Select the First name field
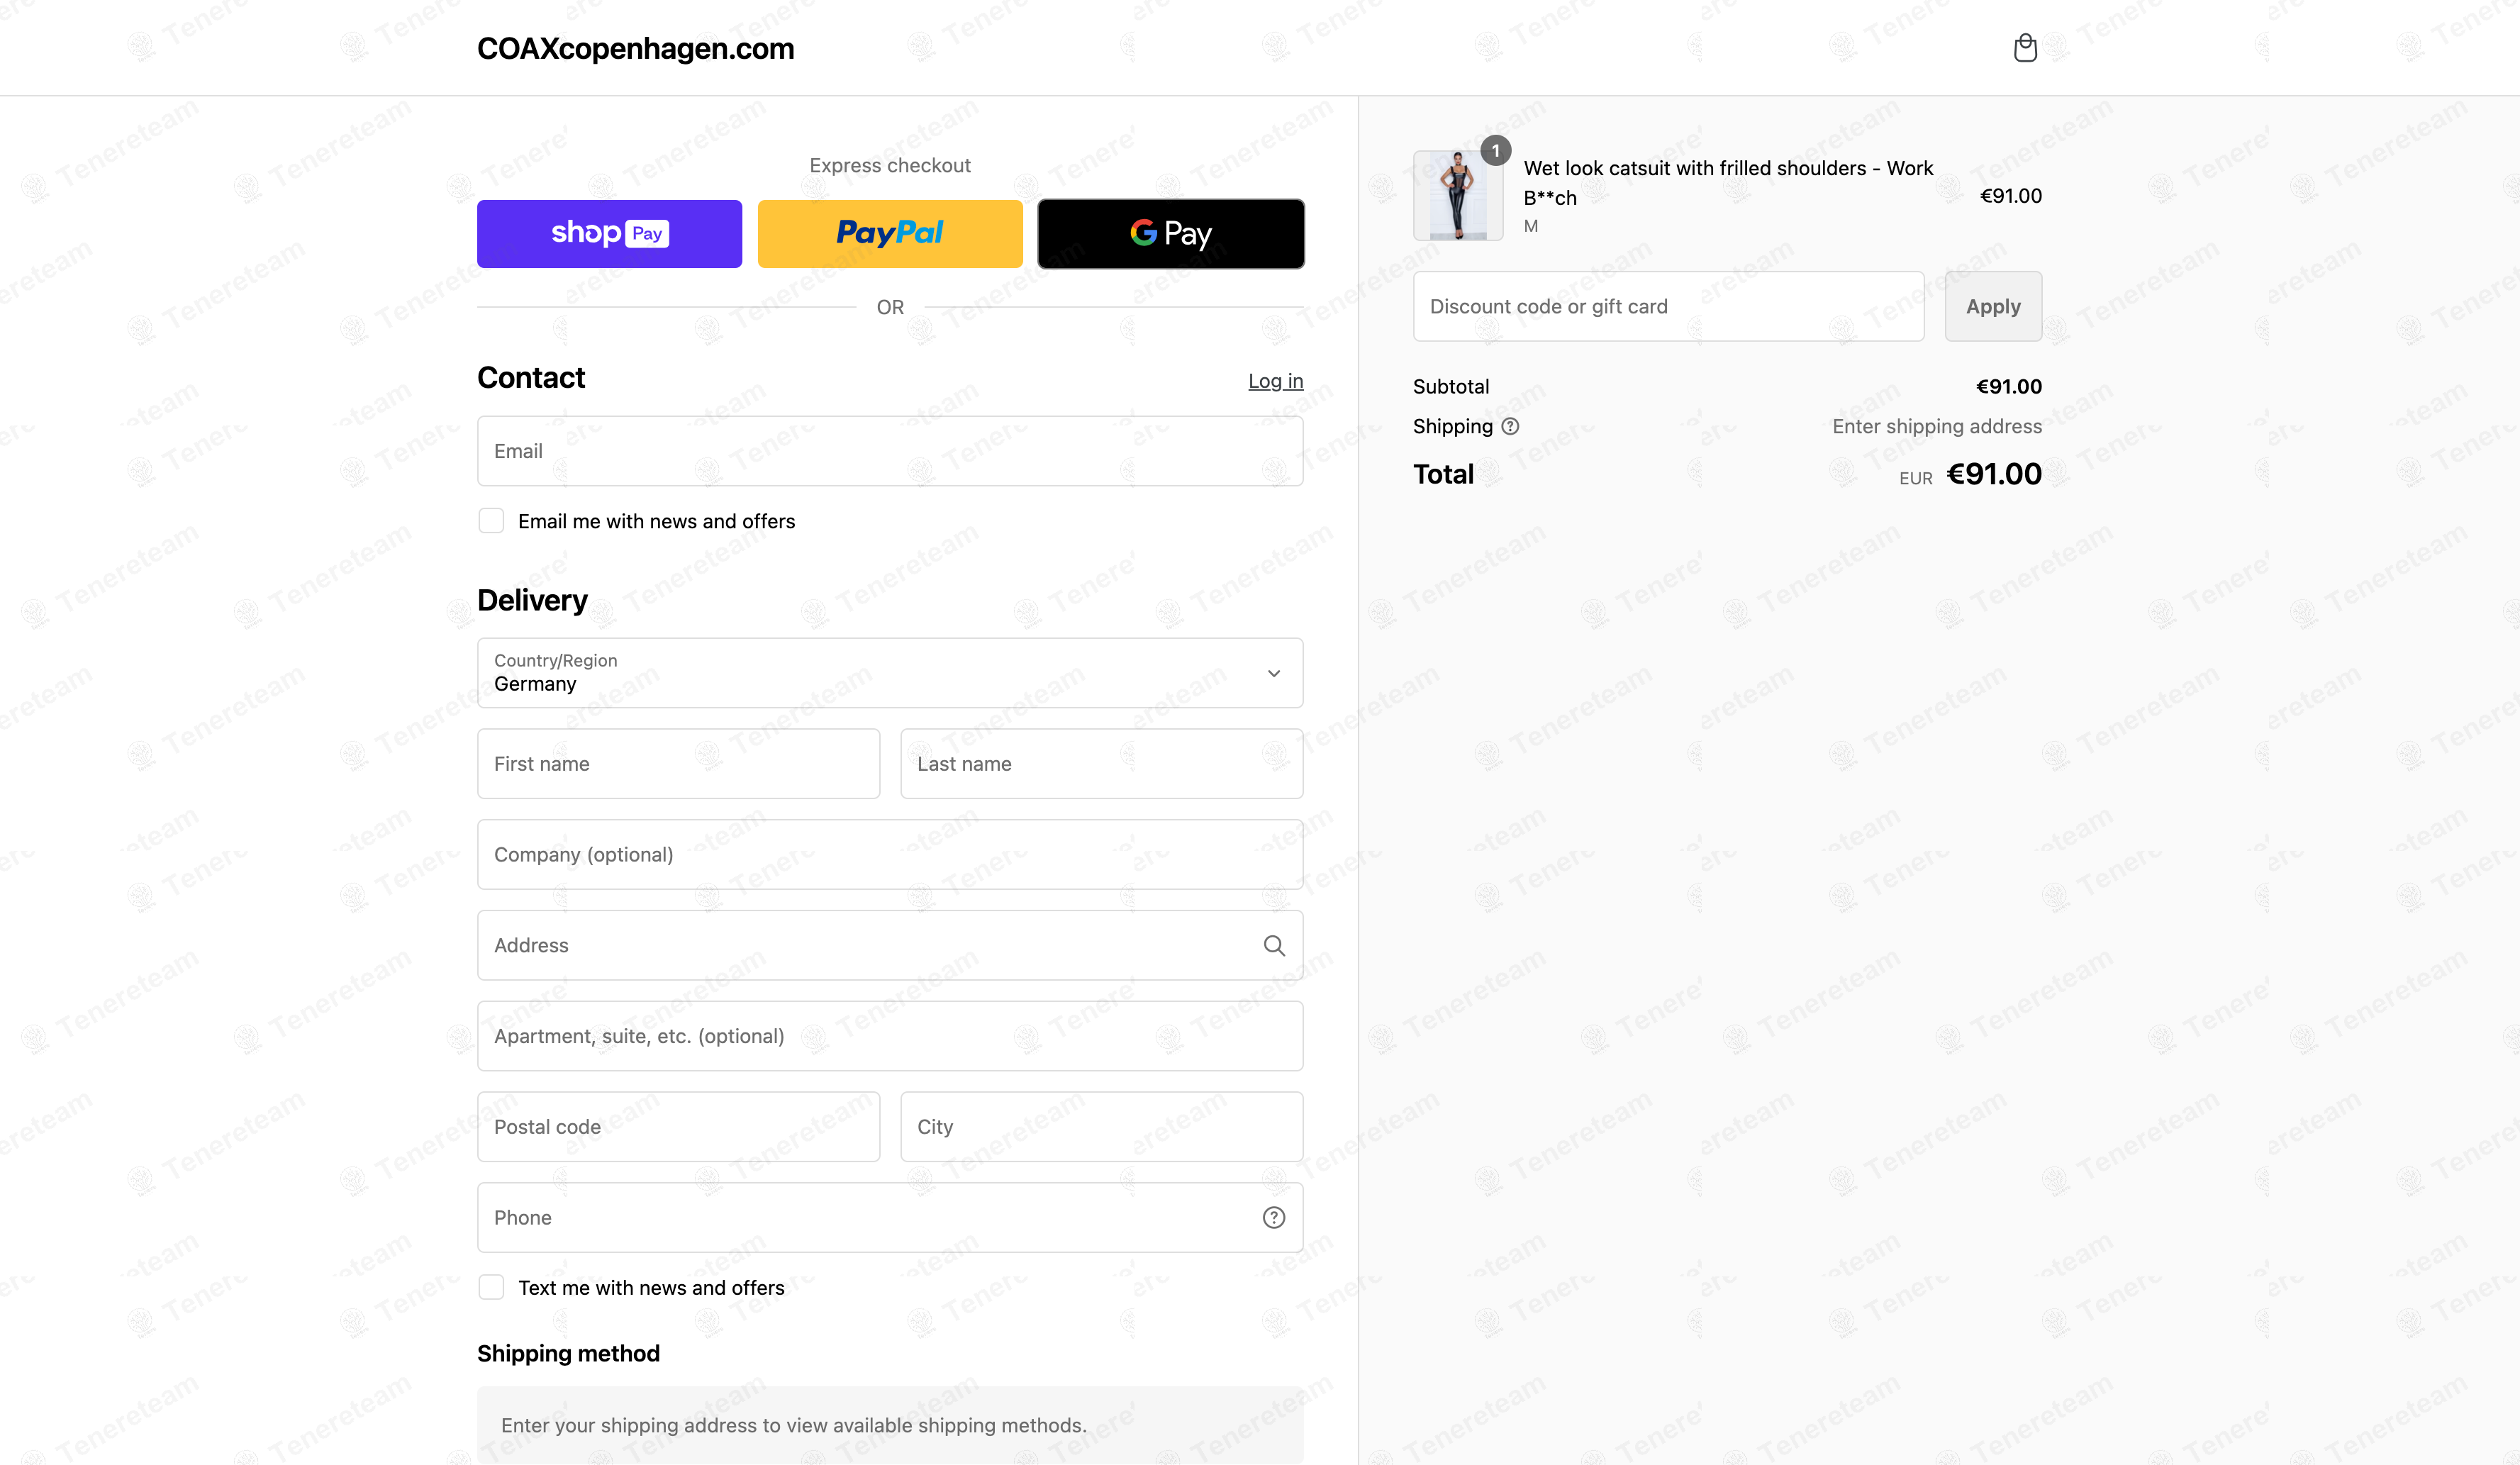The image size is (2520, 1465). point(679,764)
